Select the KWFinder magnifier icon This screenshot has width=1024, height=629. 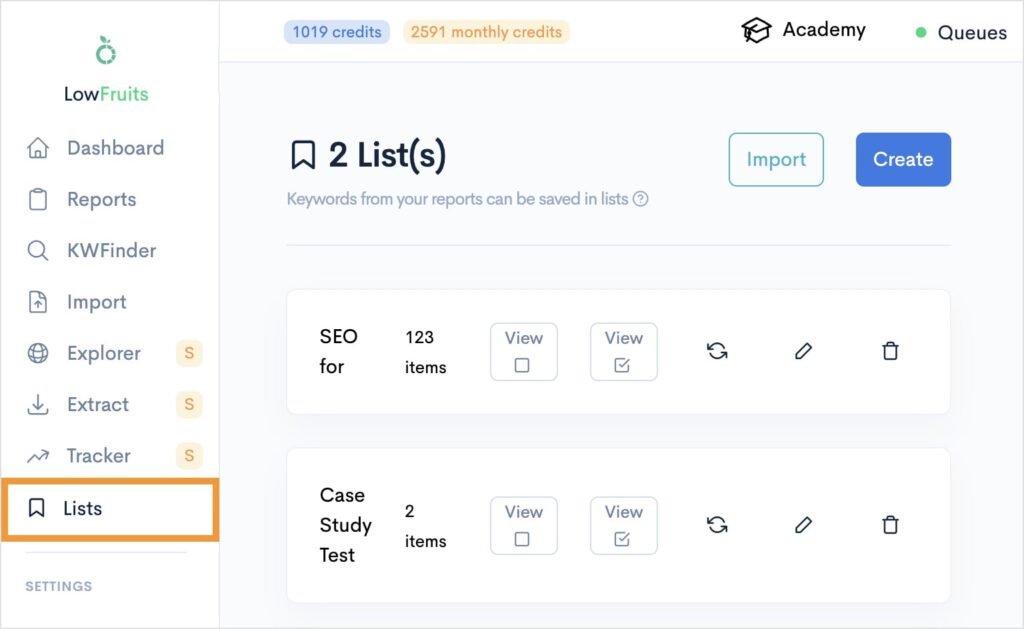click(37, 250)
